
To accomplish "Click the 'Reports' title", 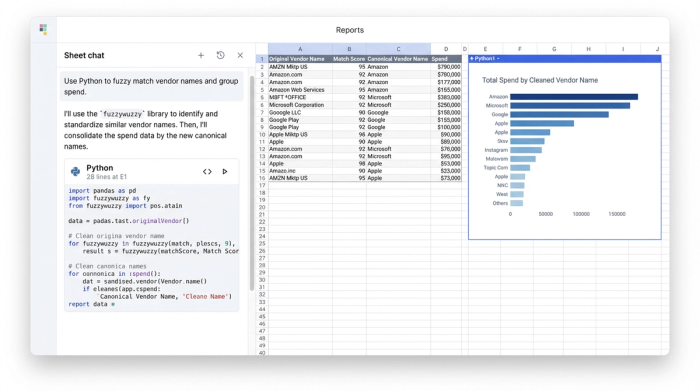I will pos(350,30).
